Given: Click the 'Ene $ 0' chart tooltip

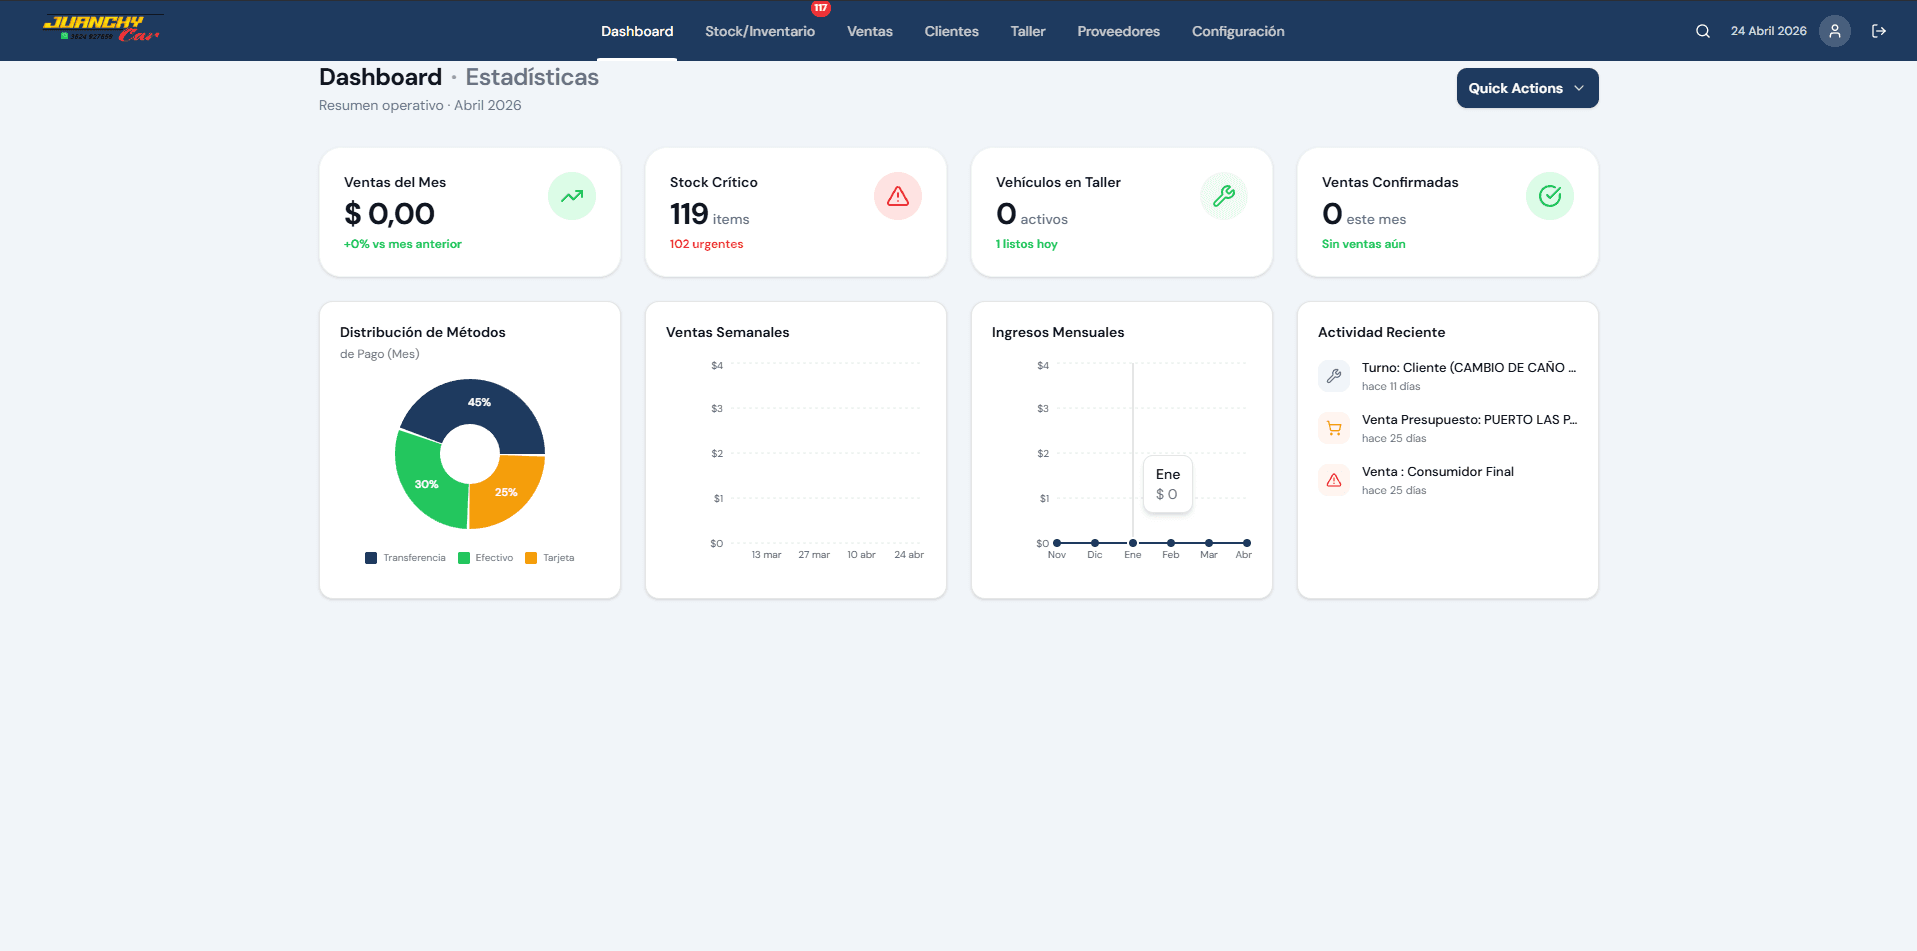Looking at the screenshot, I should point(1167,484).
